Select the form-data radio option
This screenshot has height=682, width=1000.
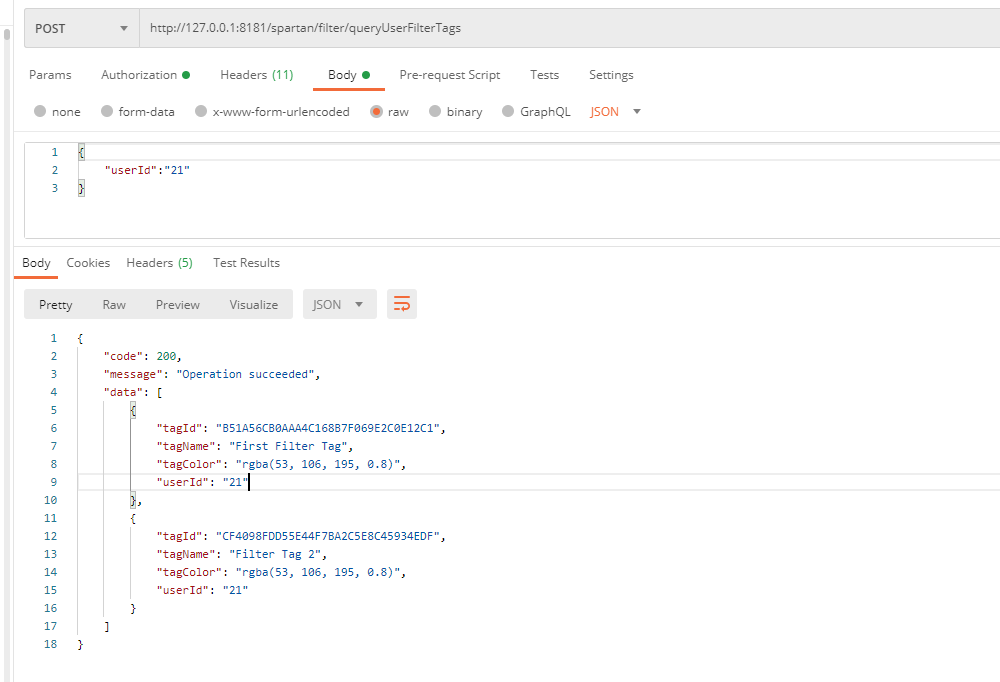click(107, 112)
